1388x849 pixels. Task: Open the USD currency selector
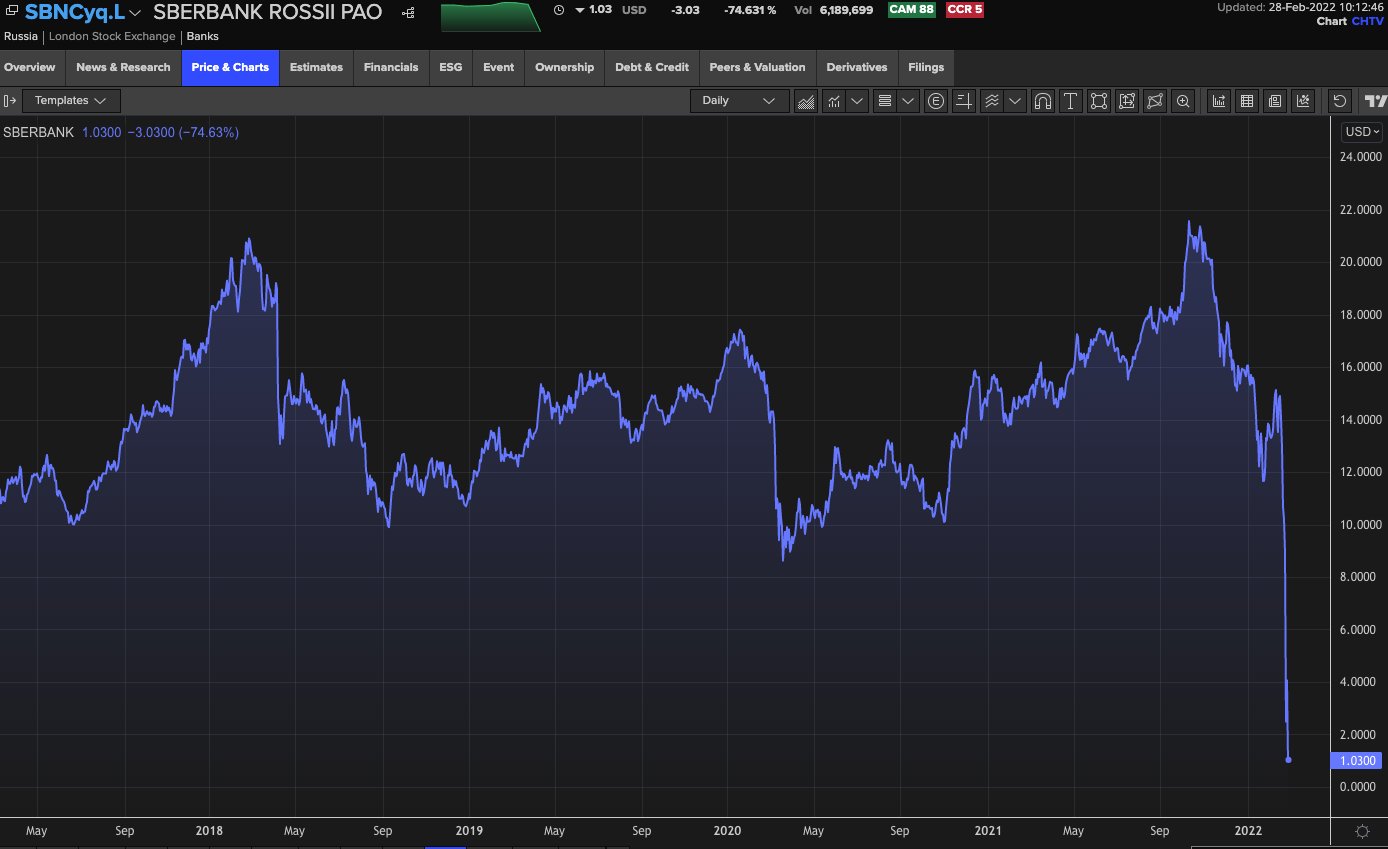click(1362, 132)
